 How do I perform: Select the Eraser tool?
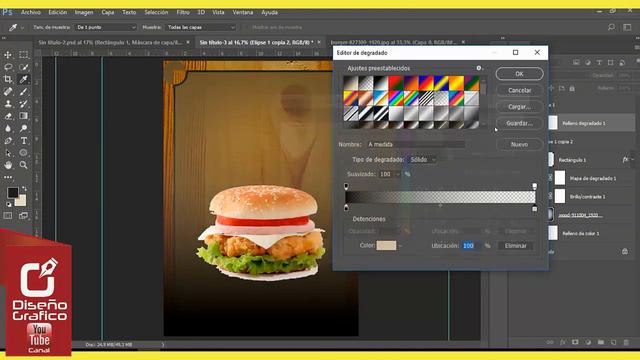[8, 116]
